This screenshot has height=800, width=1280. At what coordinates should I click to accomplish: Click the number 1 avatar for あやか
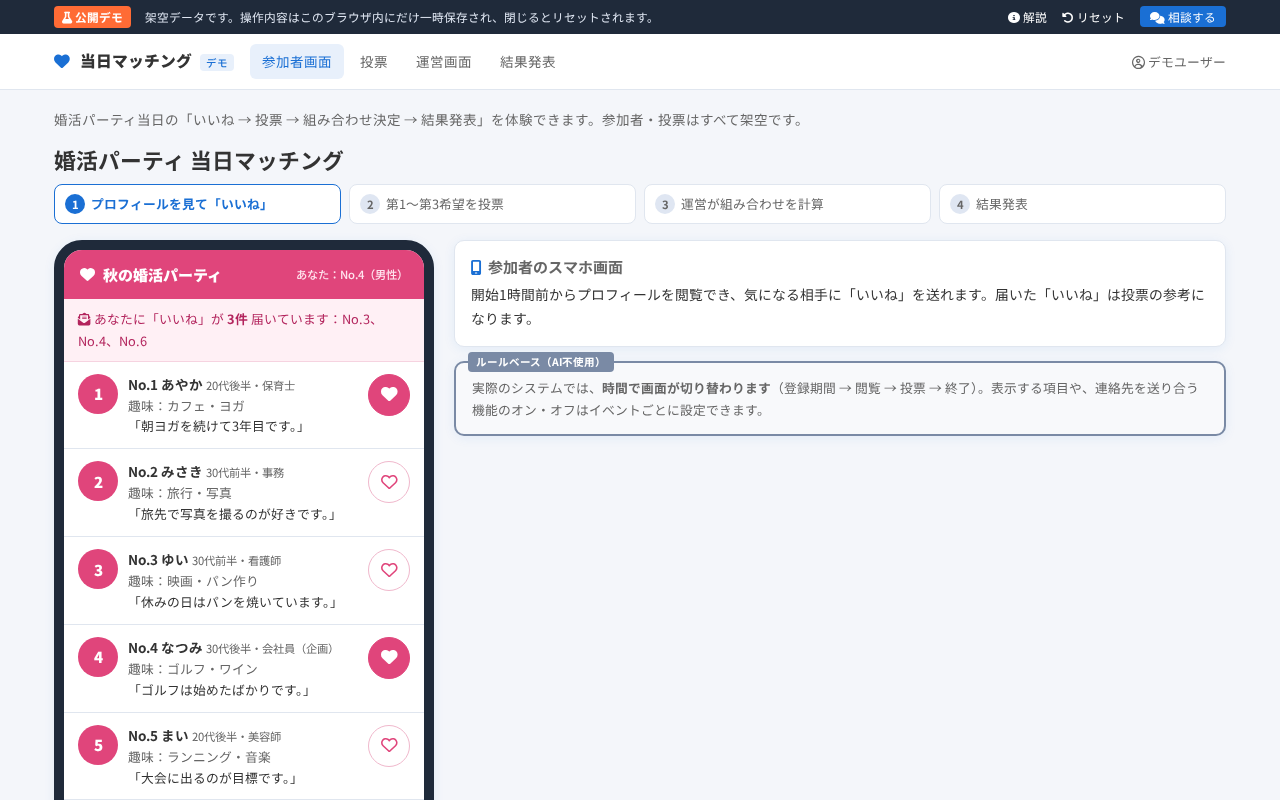pos(98,394)
